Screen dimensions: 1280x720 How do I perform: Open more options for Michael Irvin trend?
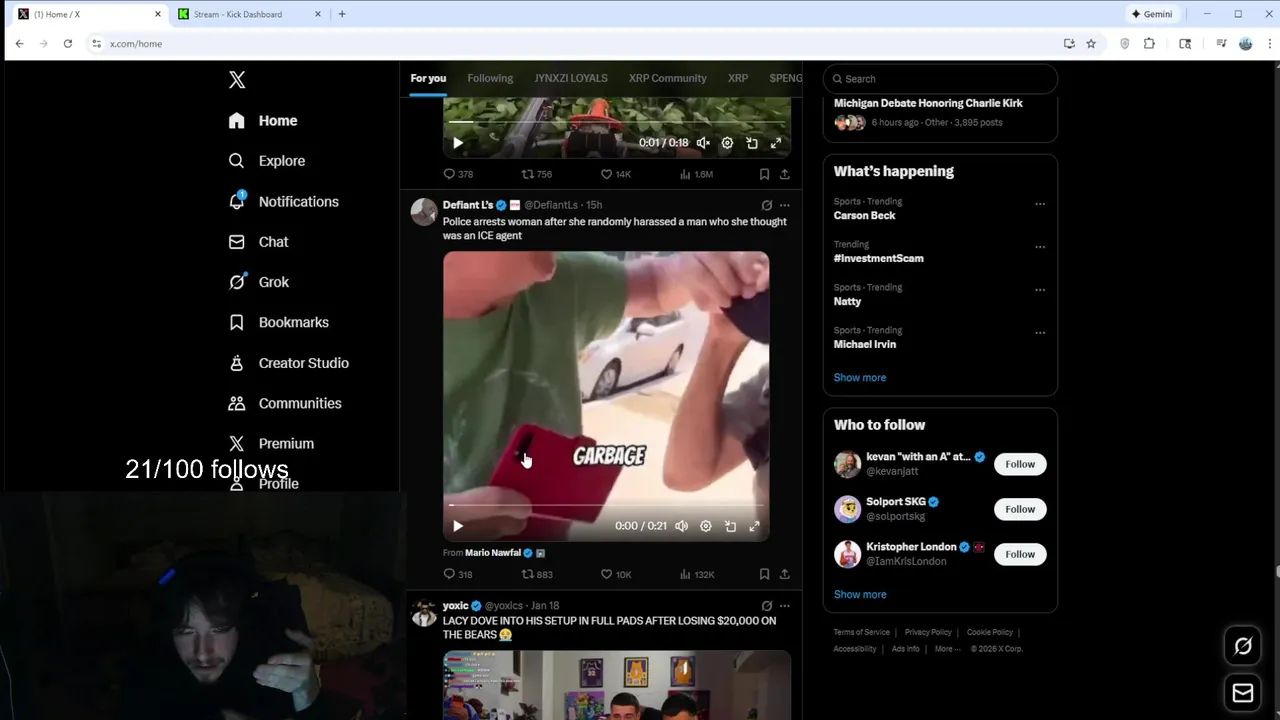(x=1040, y=333)
